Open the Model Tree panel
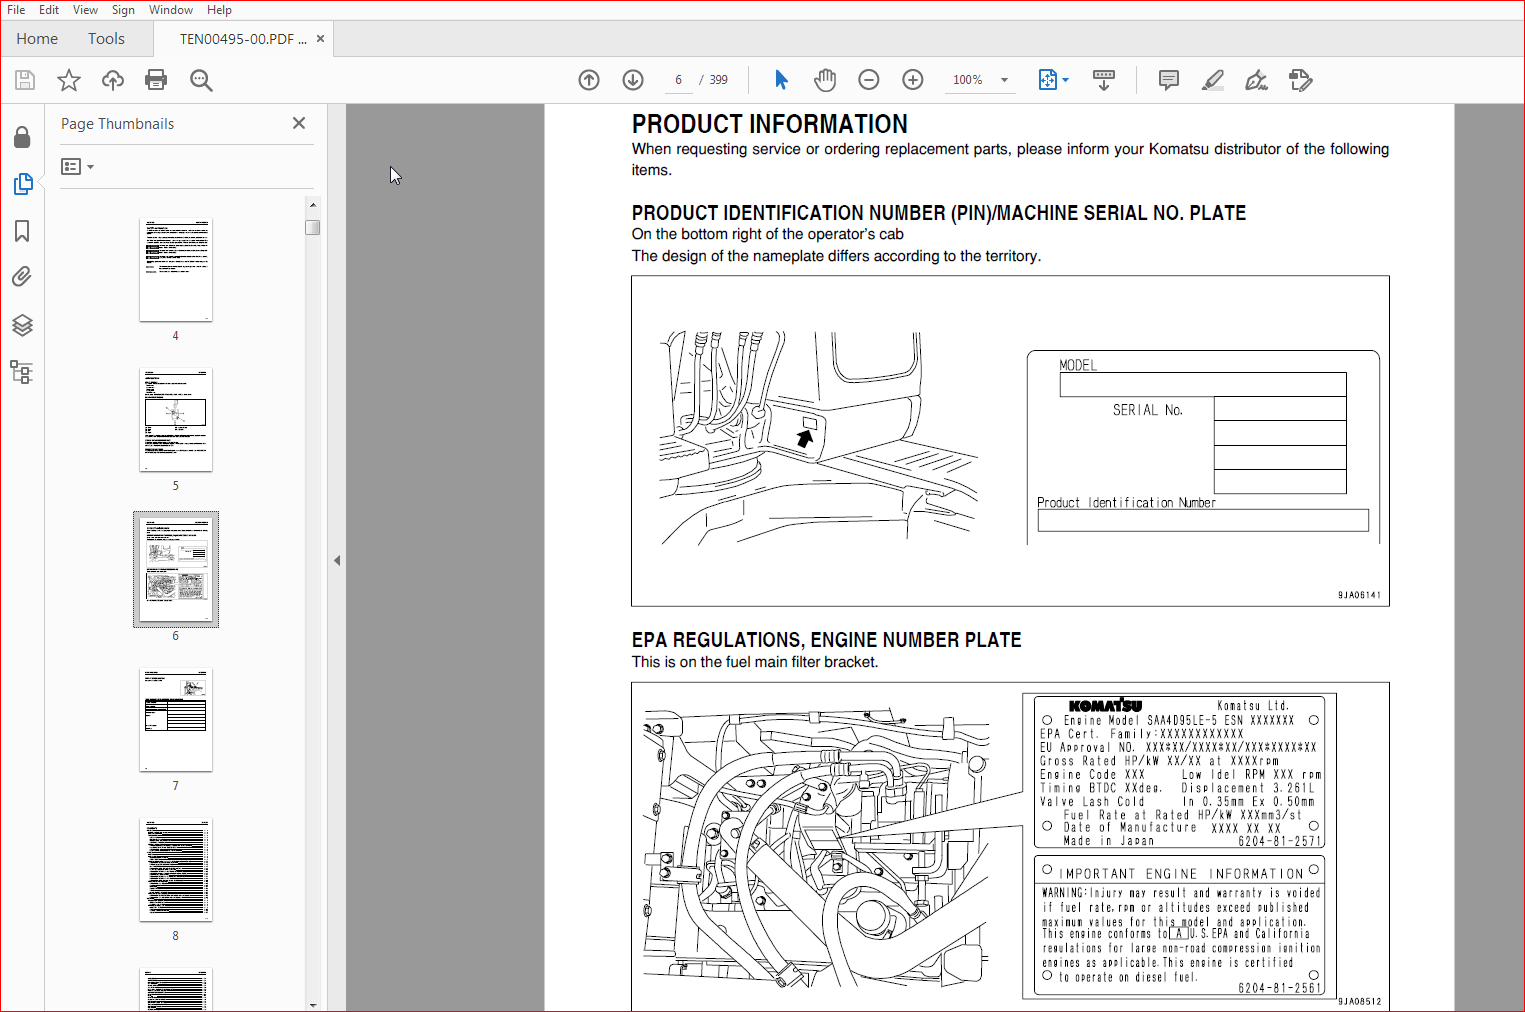 [x=22, y=373]
